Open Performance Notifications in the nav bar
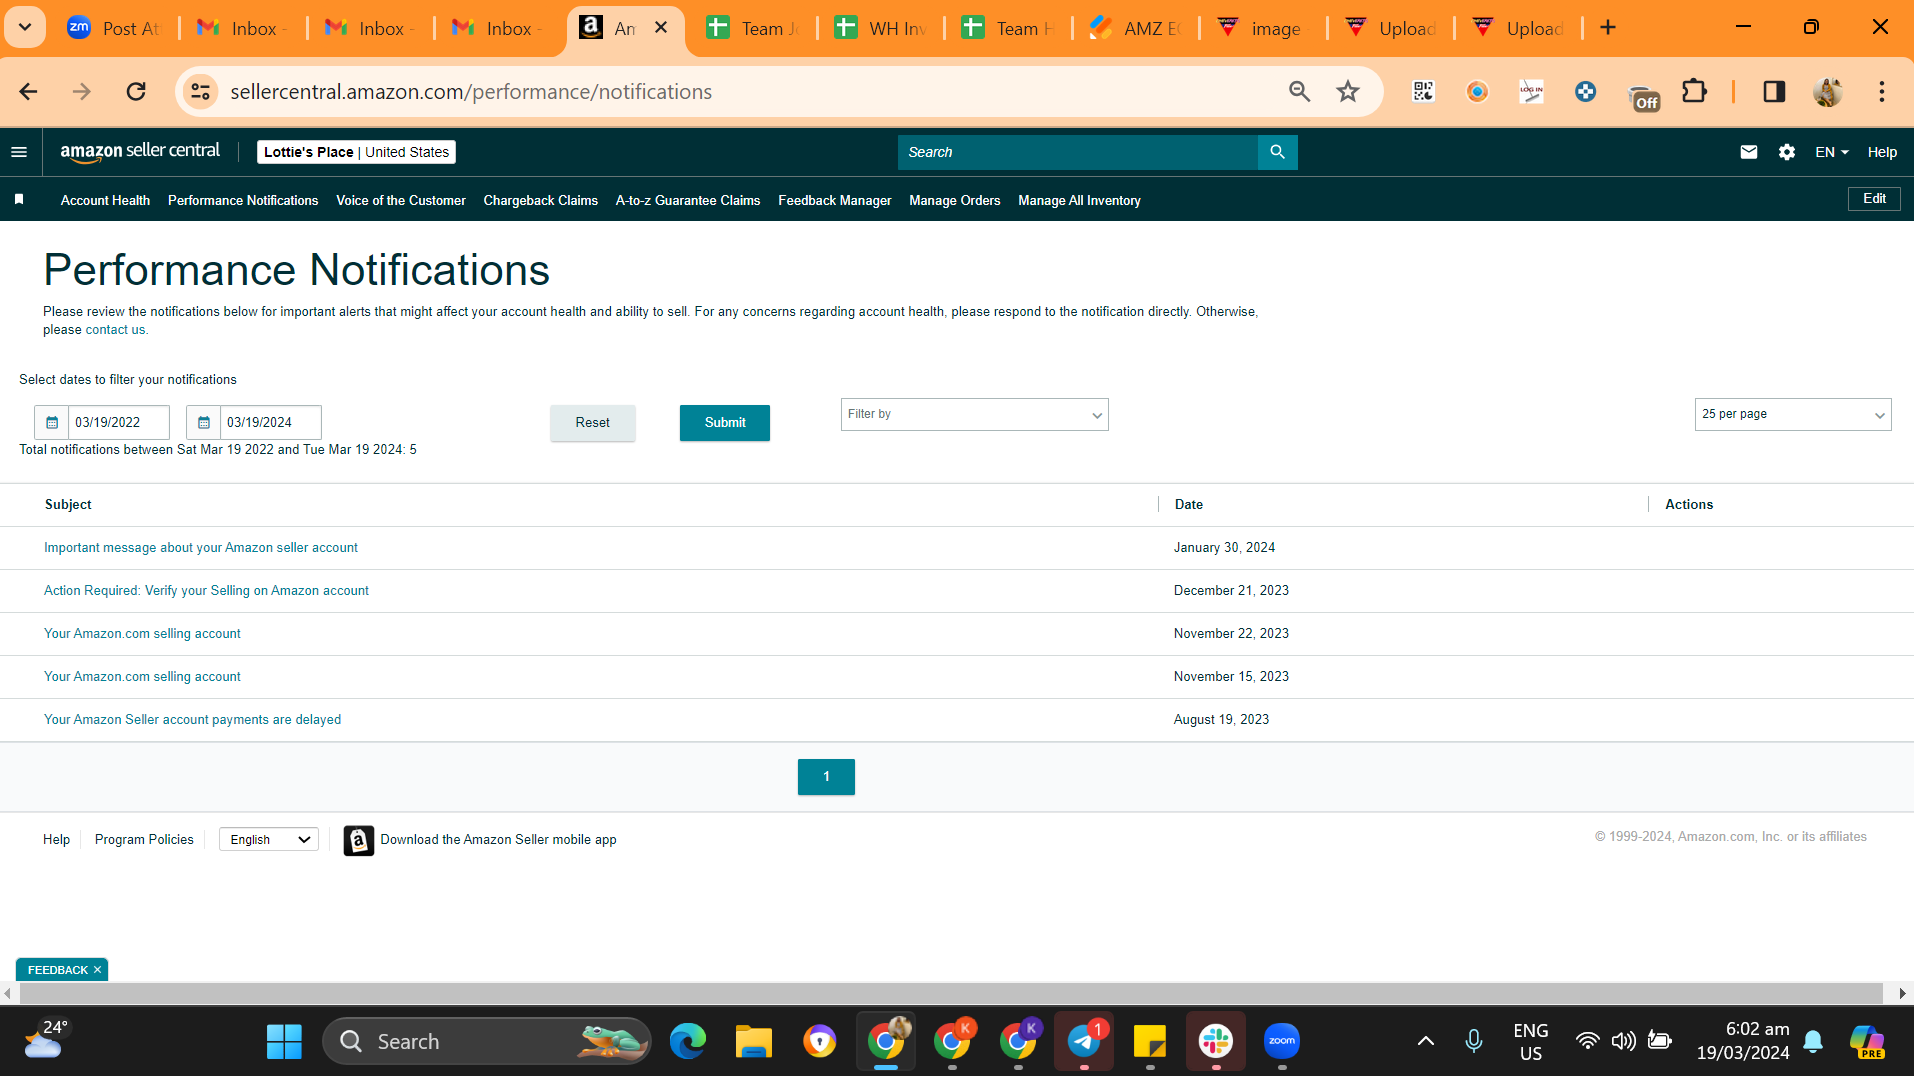1914x1076 pixels. [x=243, y=200]
